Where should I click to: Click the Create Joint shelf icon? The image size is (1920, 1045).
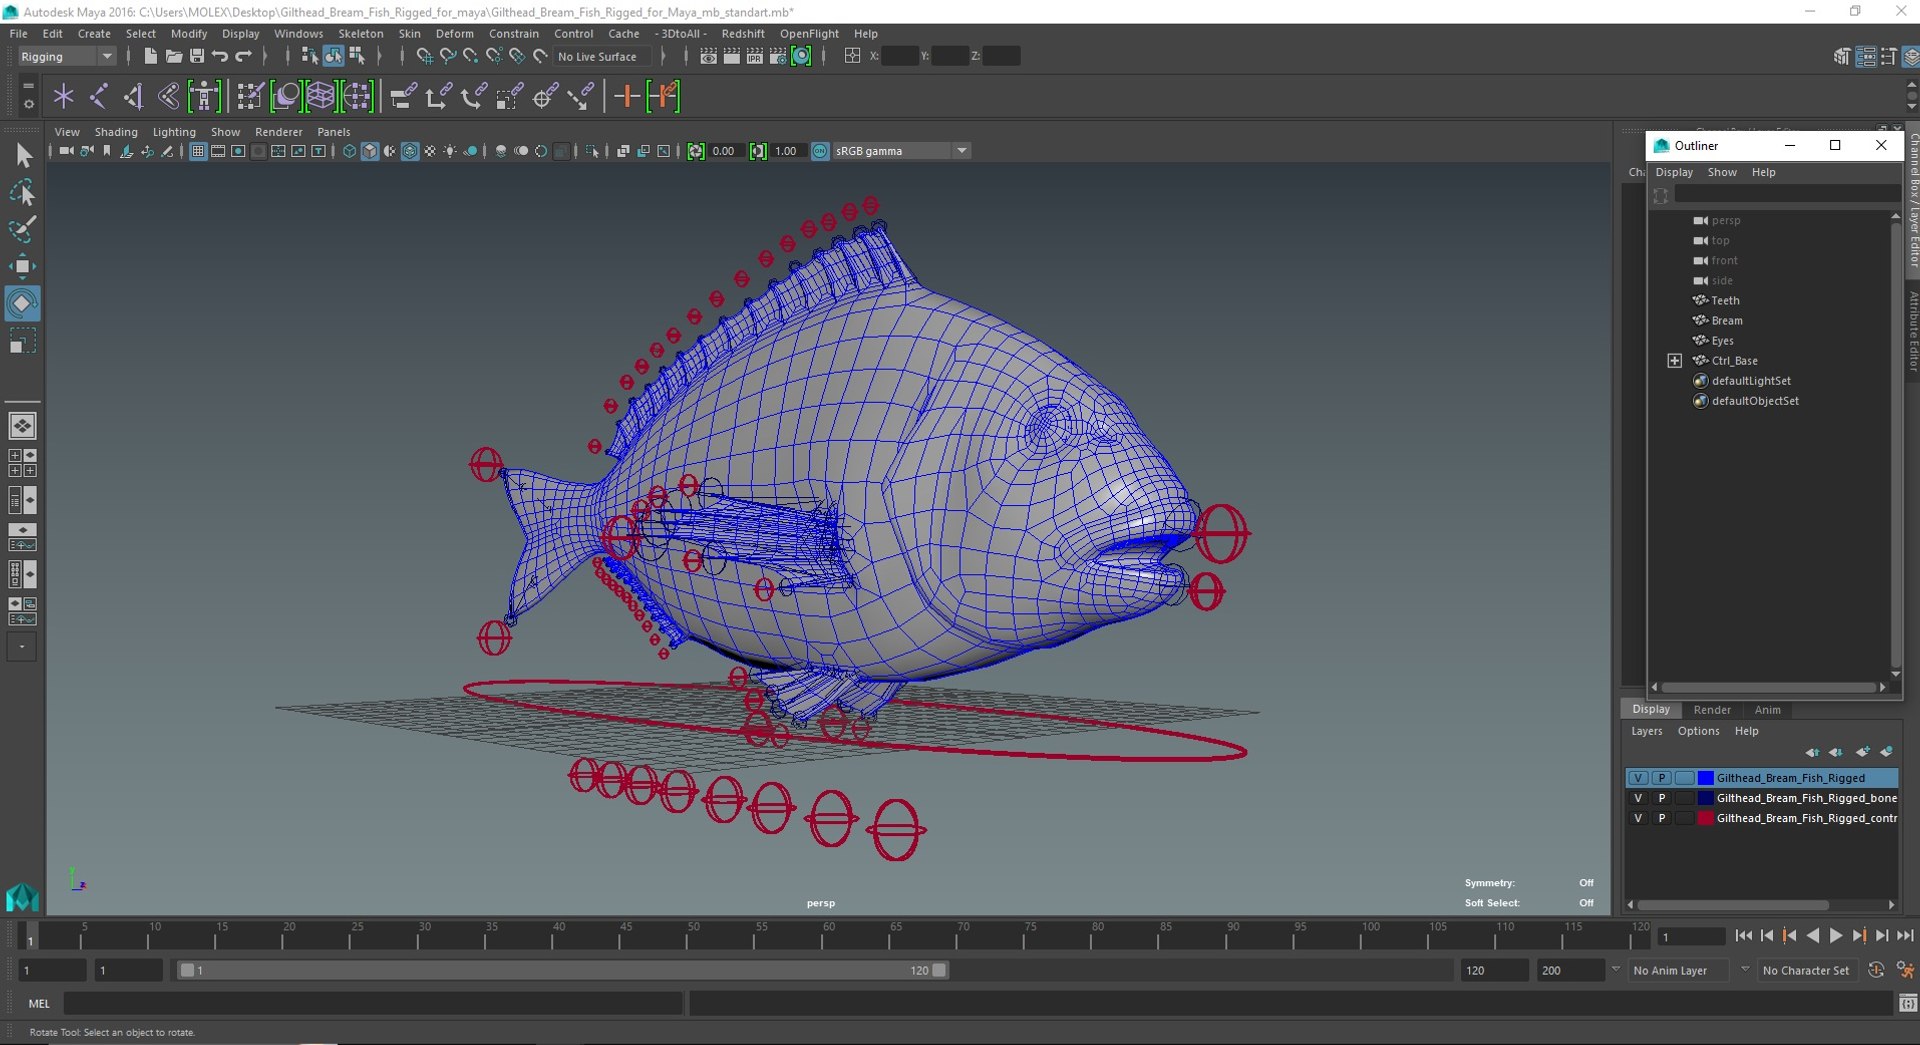point(98,97)
